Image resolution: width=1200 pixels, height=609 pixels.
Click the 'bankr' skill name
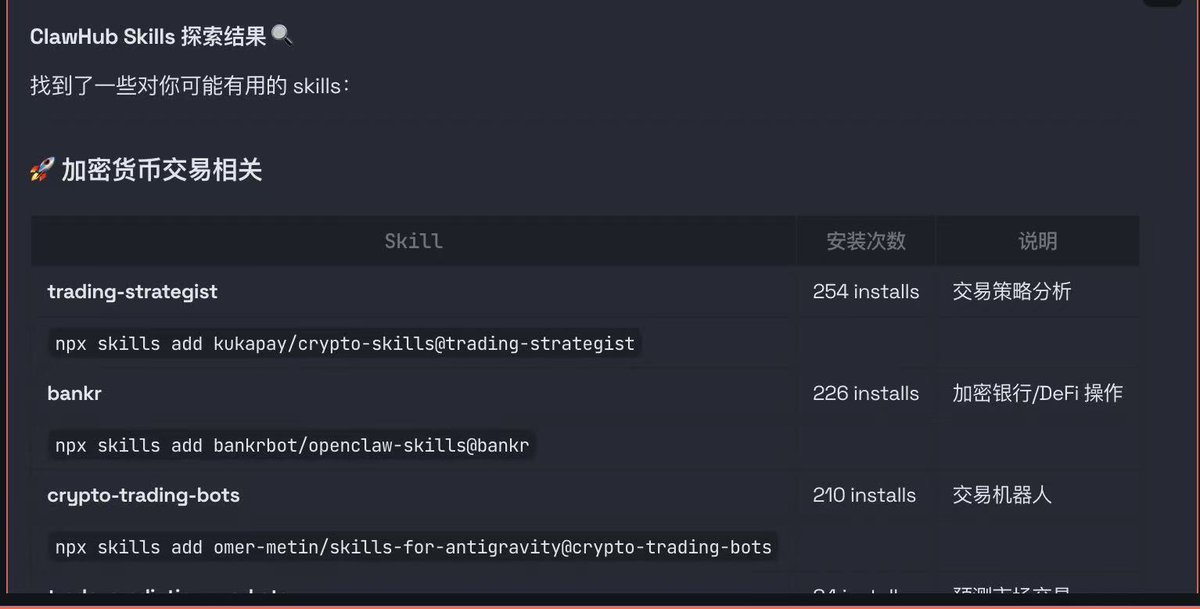pyautogui.click(x=74, y=393)
